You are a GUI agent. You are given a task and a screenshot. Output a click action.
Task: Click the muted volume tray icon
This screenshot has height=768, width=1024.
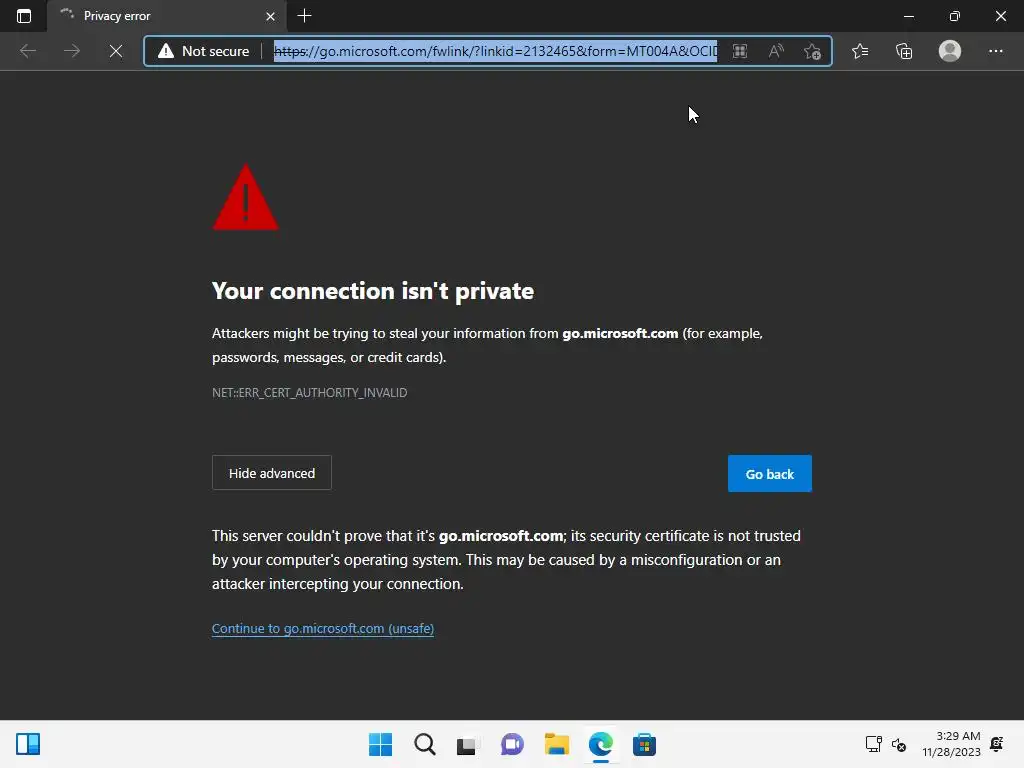pyautogui.click(x=899, y=744)
